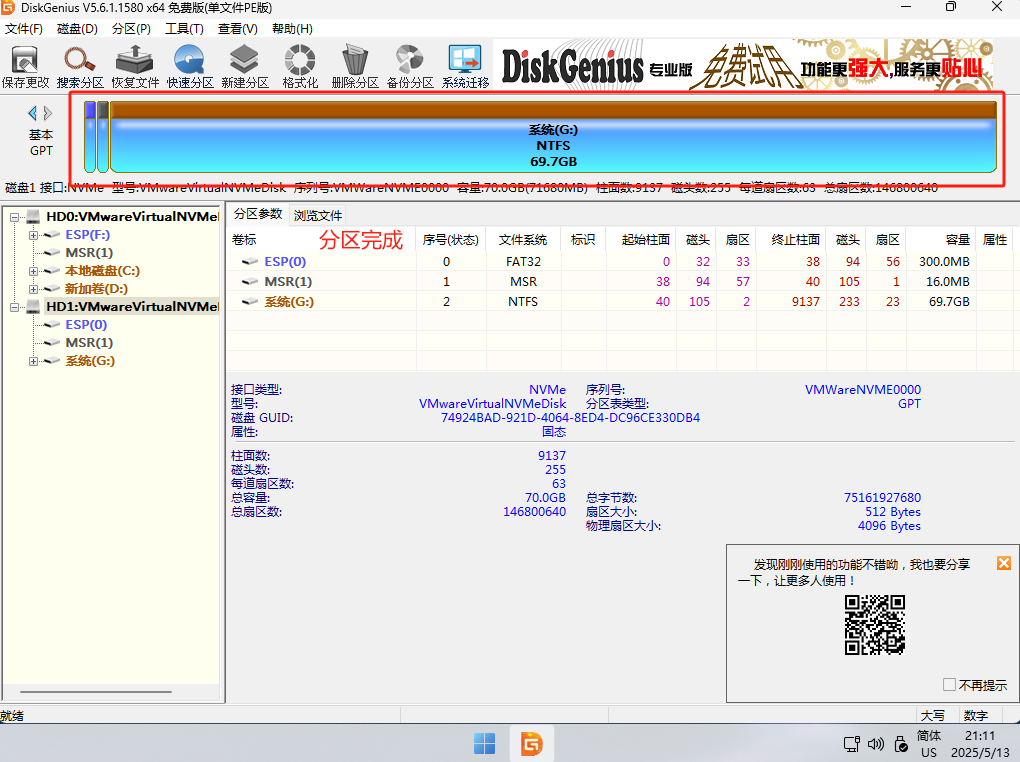The width and height of the screenshot is (1020, 762).
Task: Go to previous disk with left arrow
Action: pos(32,113)
